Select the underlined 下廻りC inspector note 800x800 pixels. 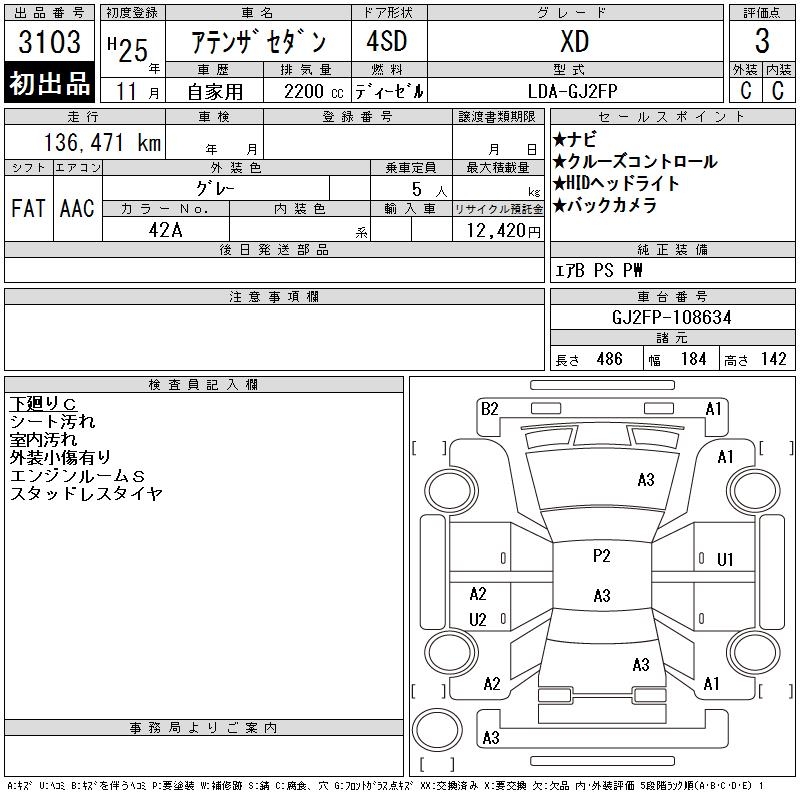43,404
